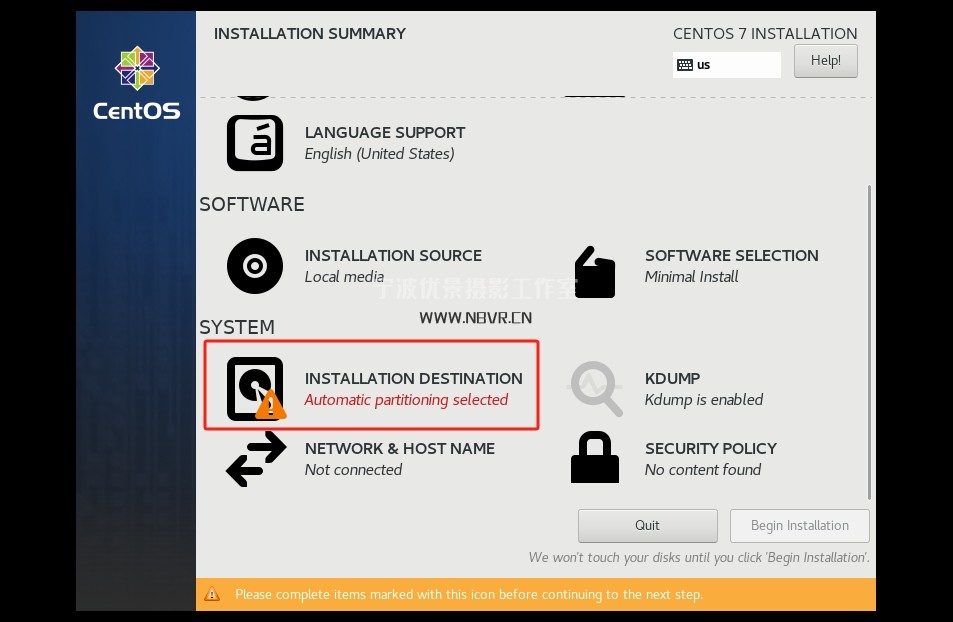
Task: Click the Security Policy padlock icon
Action: [x=595, y=459]
